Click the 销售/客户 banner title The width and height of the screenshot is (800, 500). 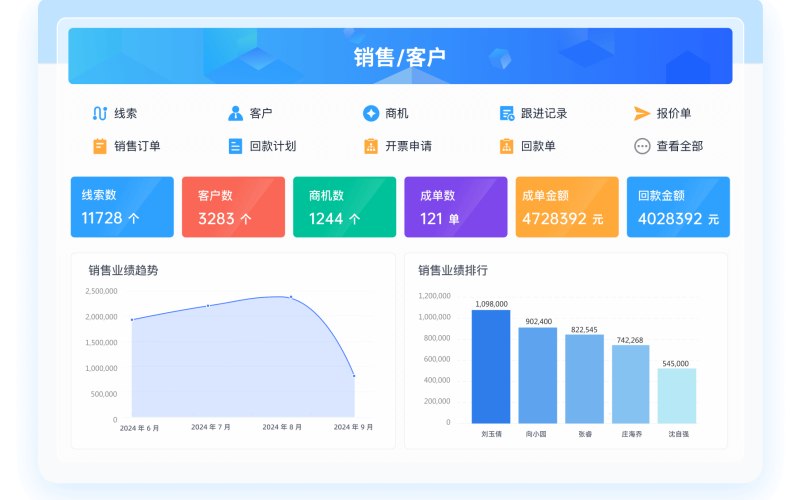coord(400,57)
